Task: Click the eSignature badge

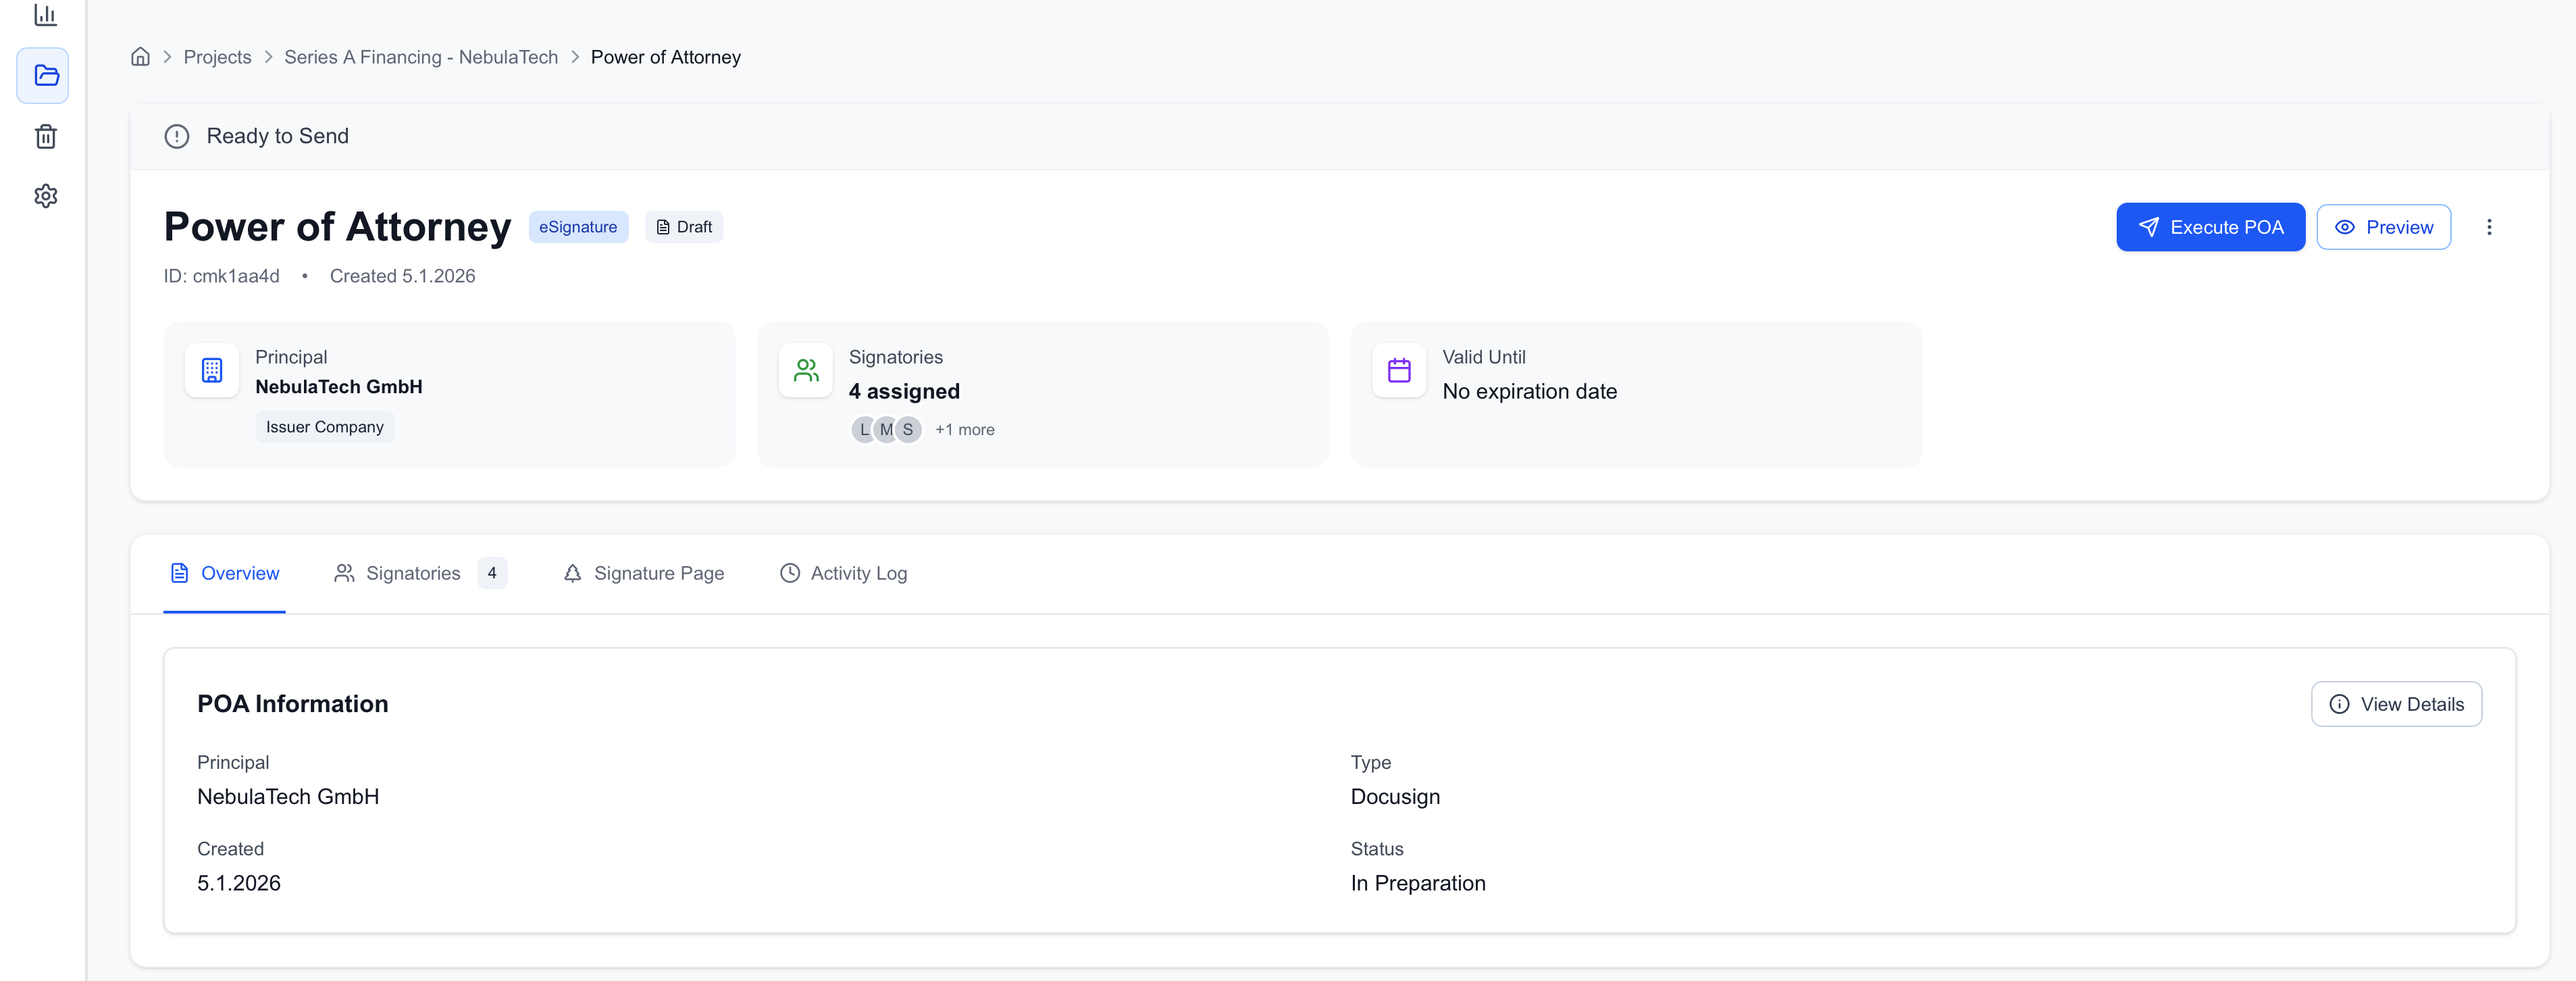Action: 578,227
